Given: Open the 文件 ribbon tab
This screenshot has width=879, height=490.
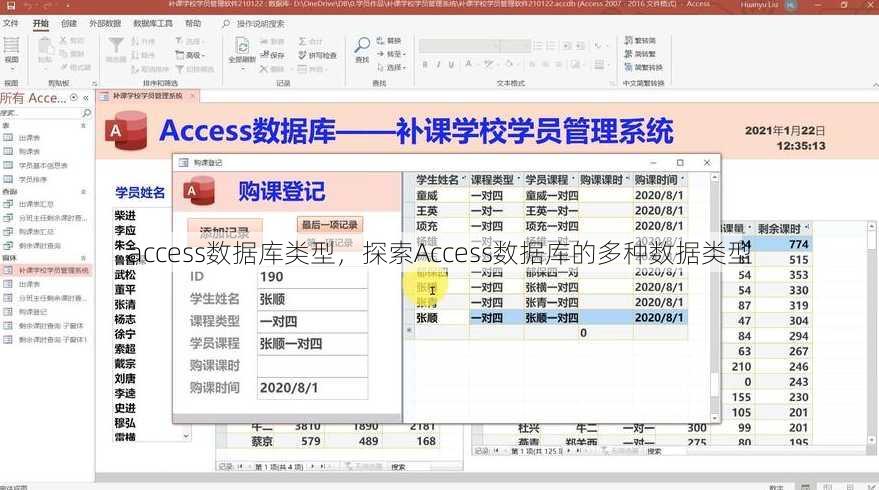Looking at the screenshot, I should (x=11, y=23).
